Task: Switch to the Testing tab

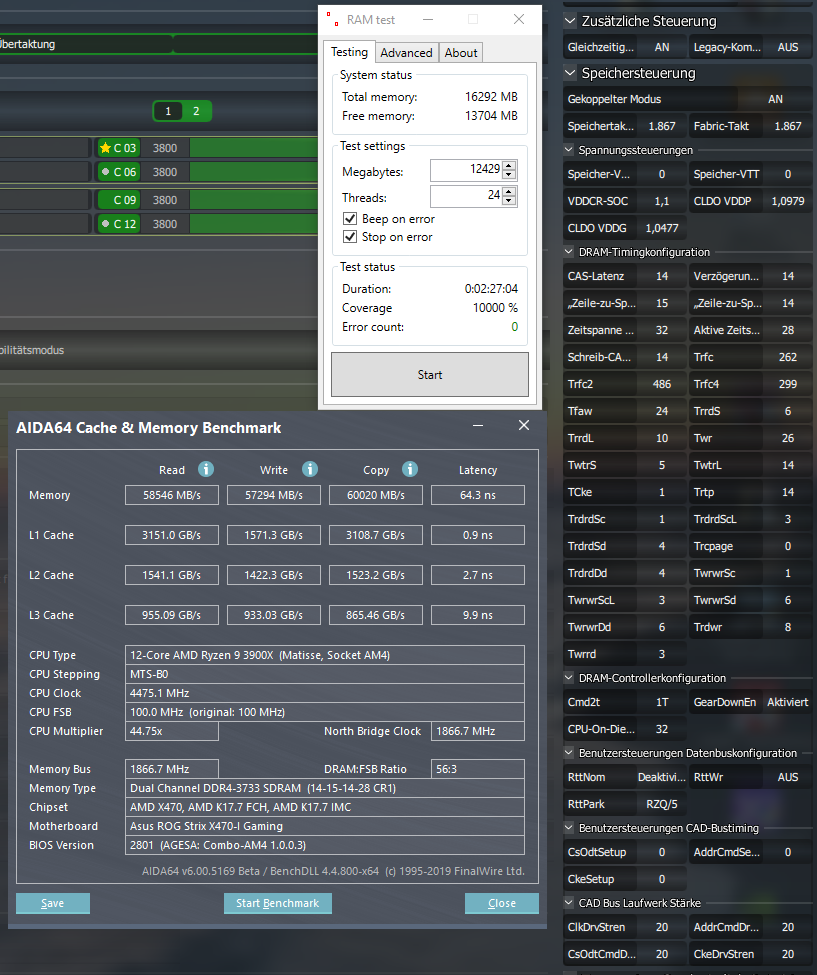Action: 349,52
